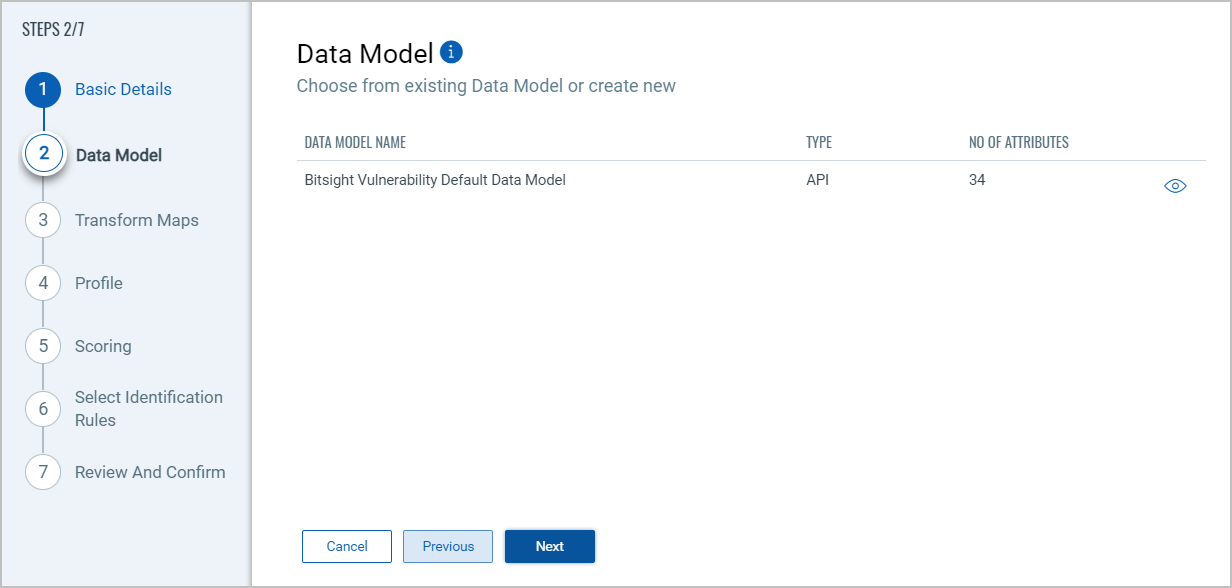1232x588 pixels.
Task: Open the Profile step label
Action: click(x=99, y=283)
